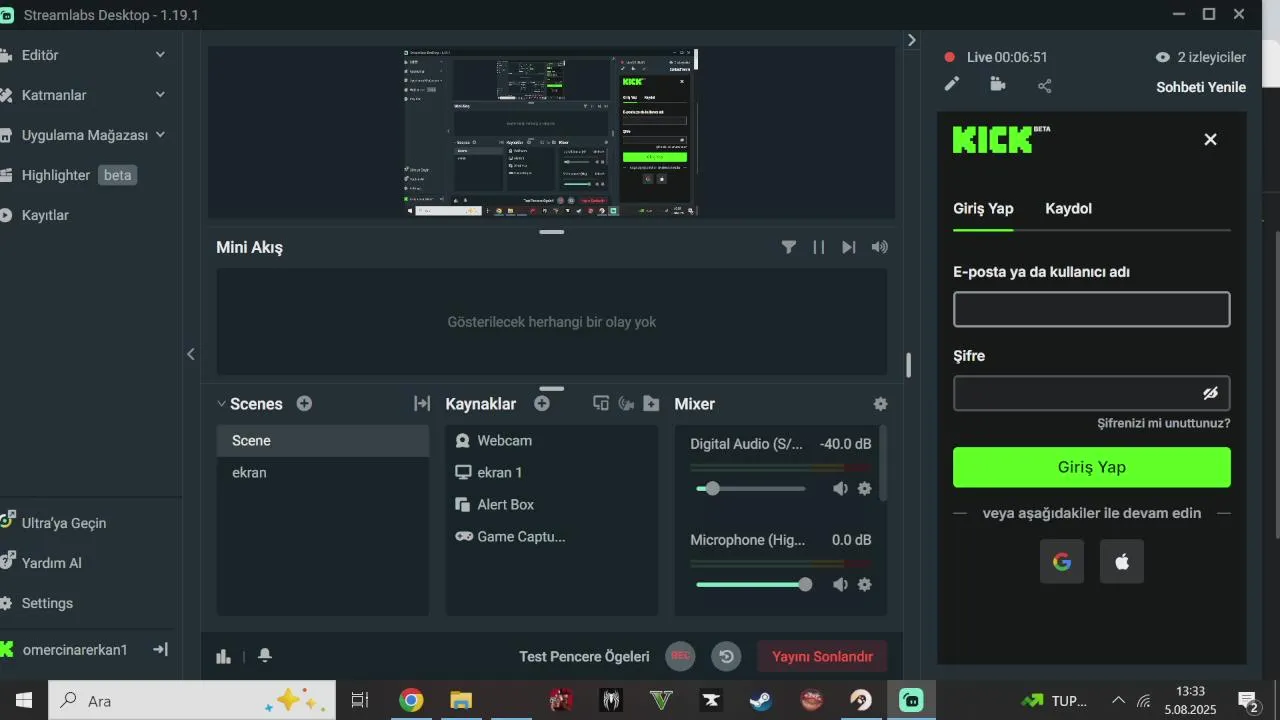The height and width of the screenshot is (720, 1280).
Task: Share the stream with the share icon
Action: pos(1045,86)
